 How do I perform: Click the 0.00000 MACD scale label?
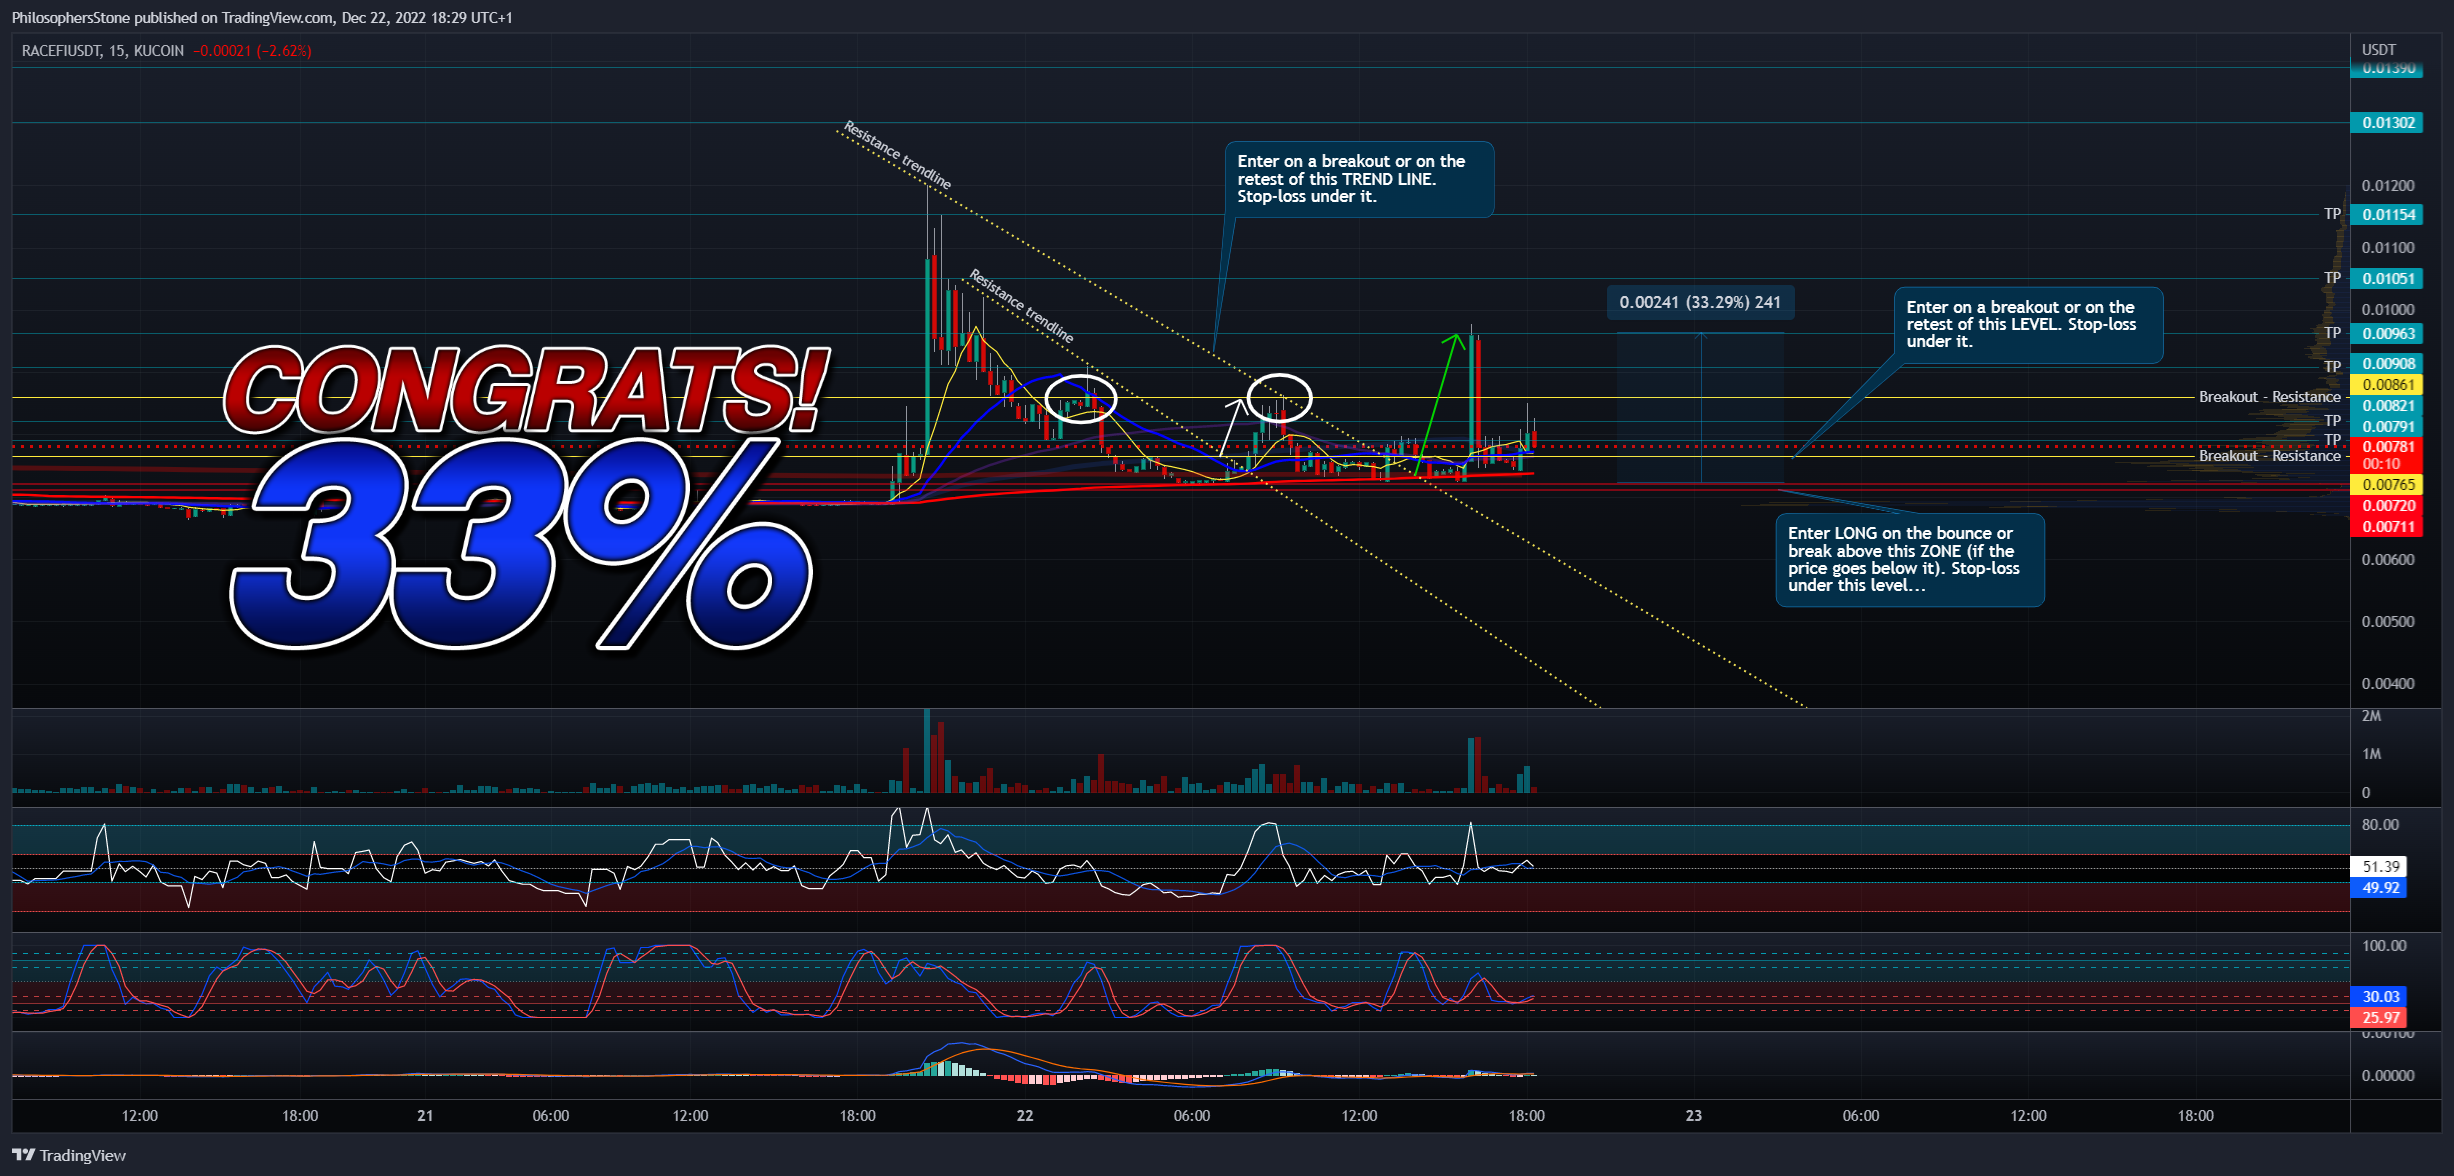(x=2388, y=1076)
